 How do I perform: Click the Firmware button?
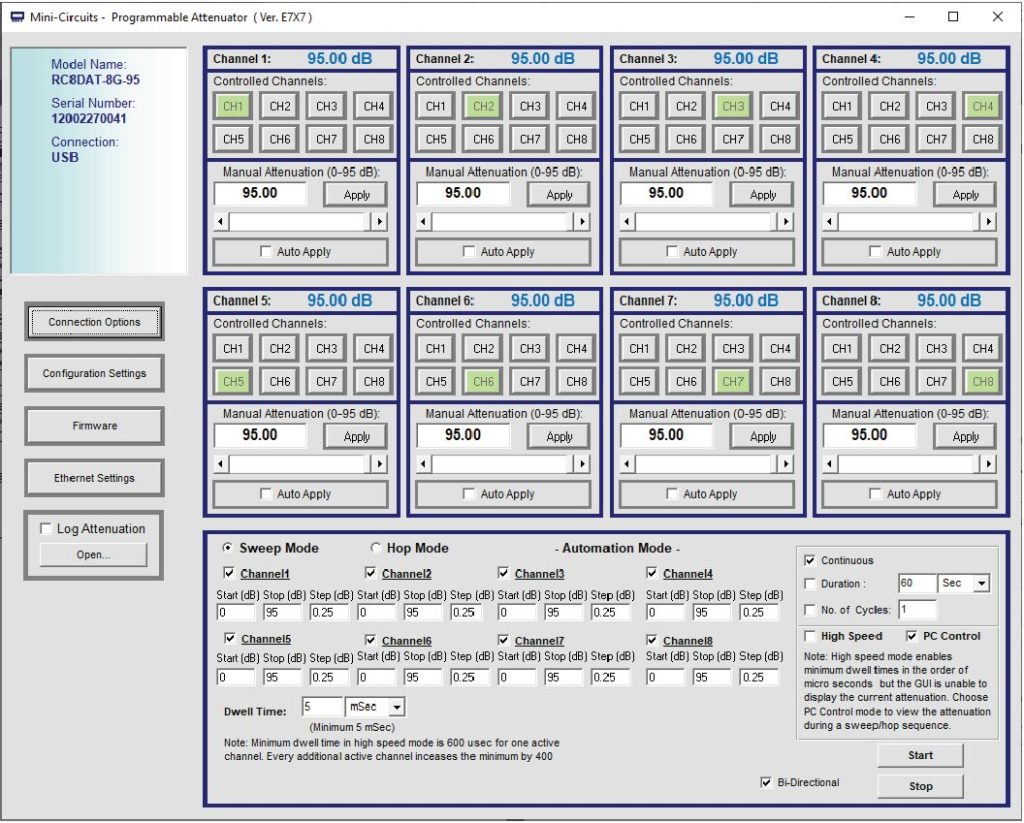point(95,426)
